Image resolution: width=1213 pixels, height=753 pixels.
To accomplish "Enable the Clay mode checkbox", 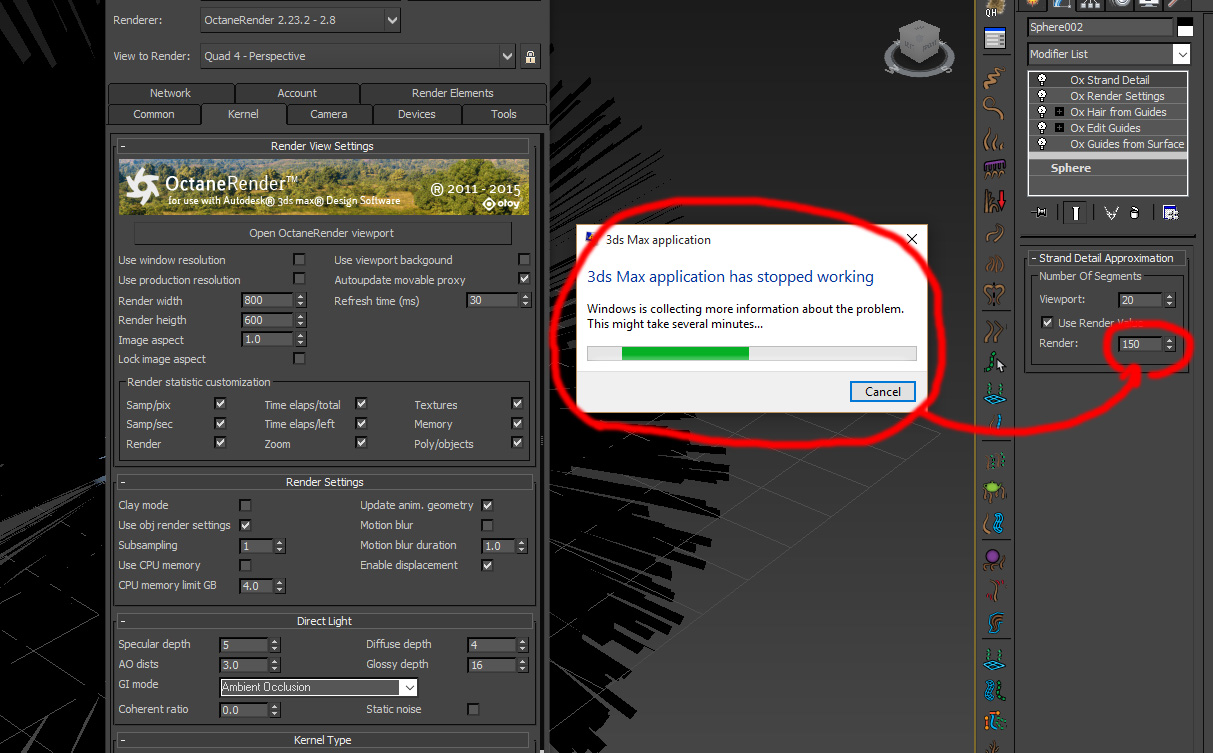I will pyautogui.click(x=245, y=506).
